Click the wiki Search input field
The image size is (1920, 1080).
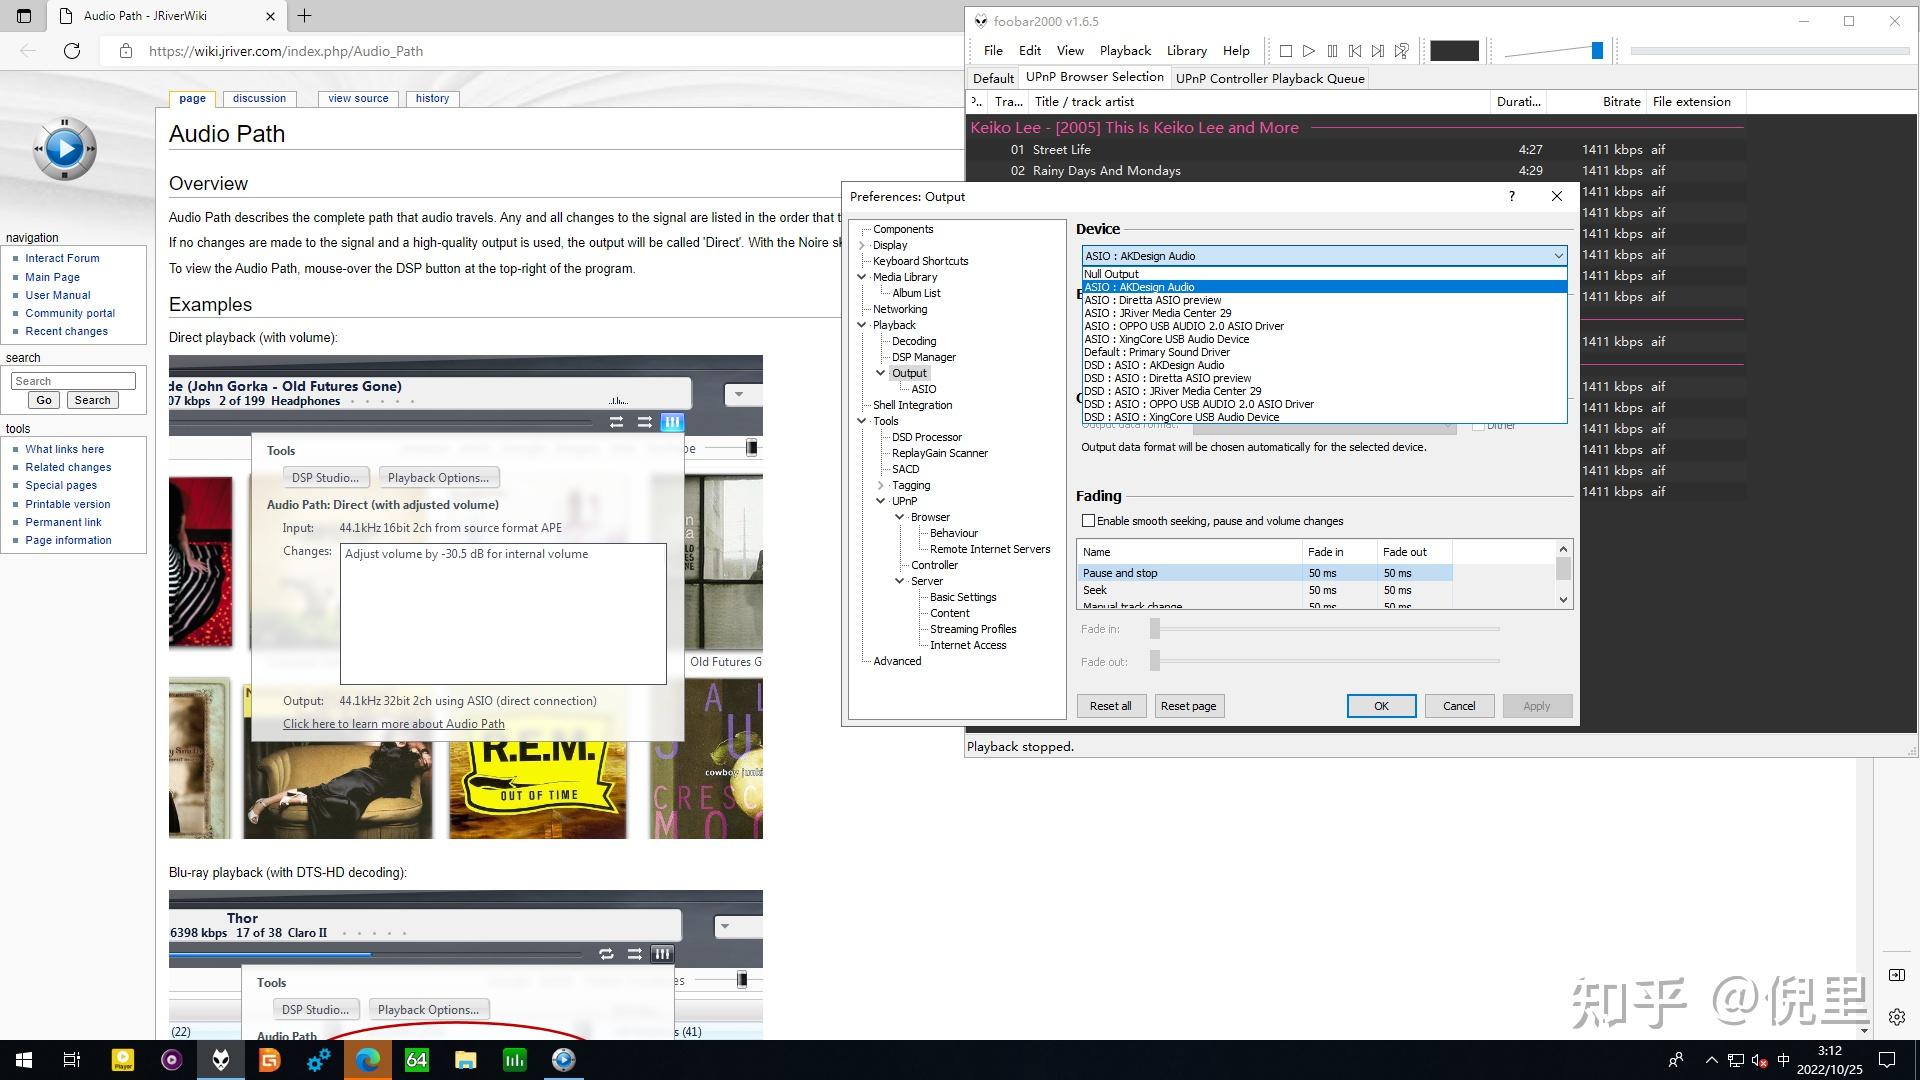73,381
